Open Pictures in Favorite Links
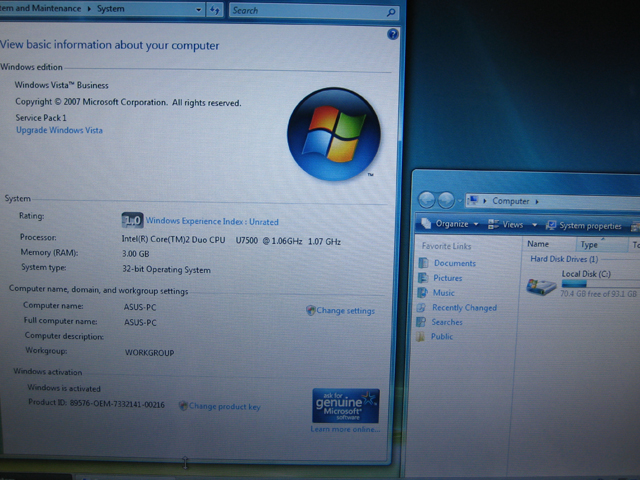 [447, 278]
